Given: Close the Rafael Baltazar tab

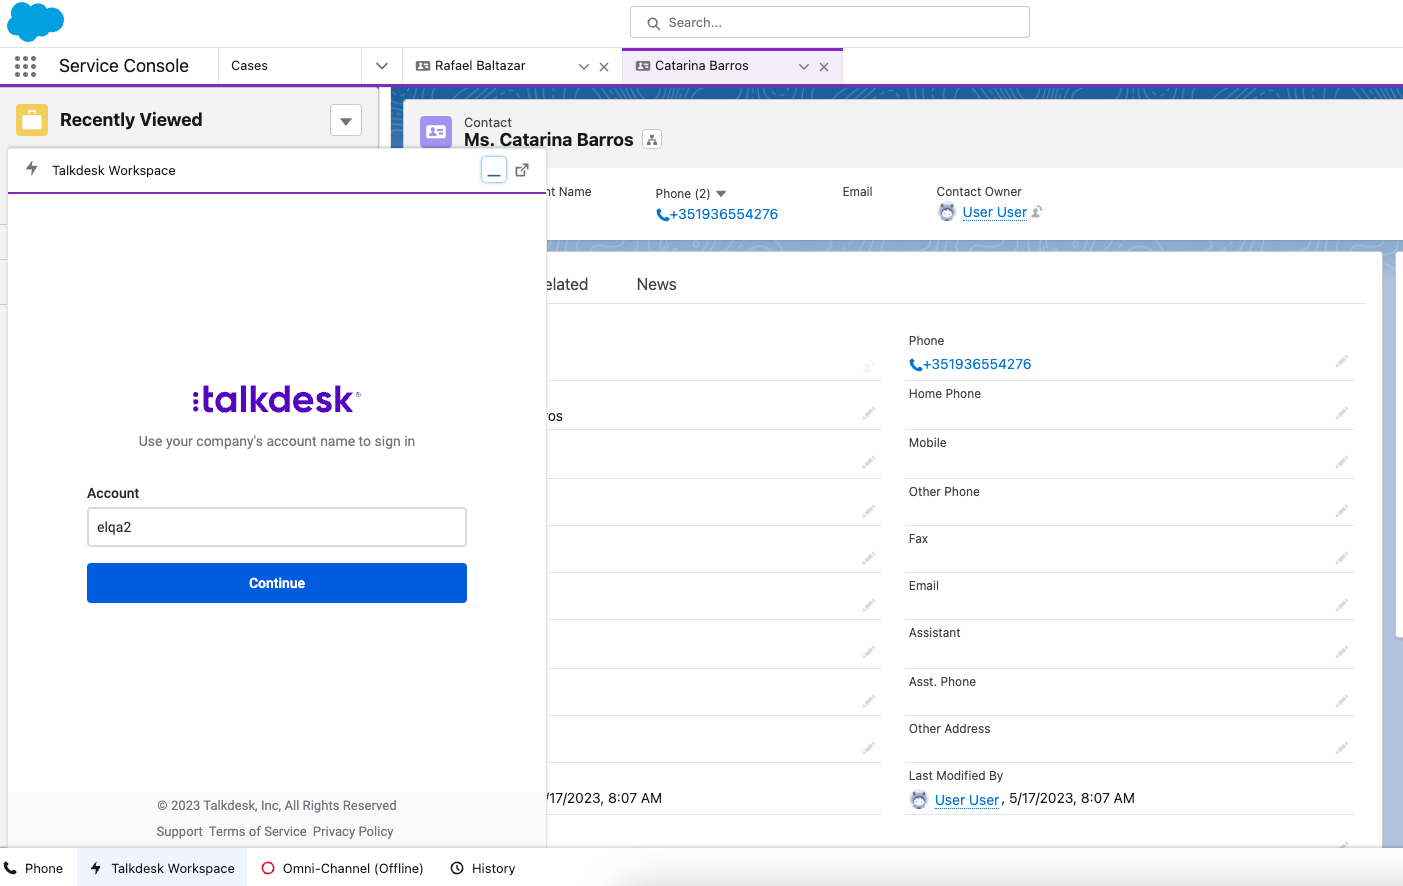Looking at the screenshot, I should [x=604, y=67].
